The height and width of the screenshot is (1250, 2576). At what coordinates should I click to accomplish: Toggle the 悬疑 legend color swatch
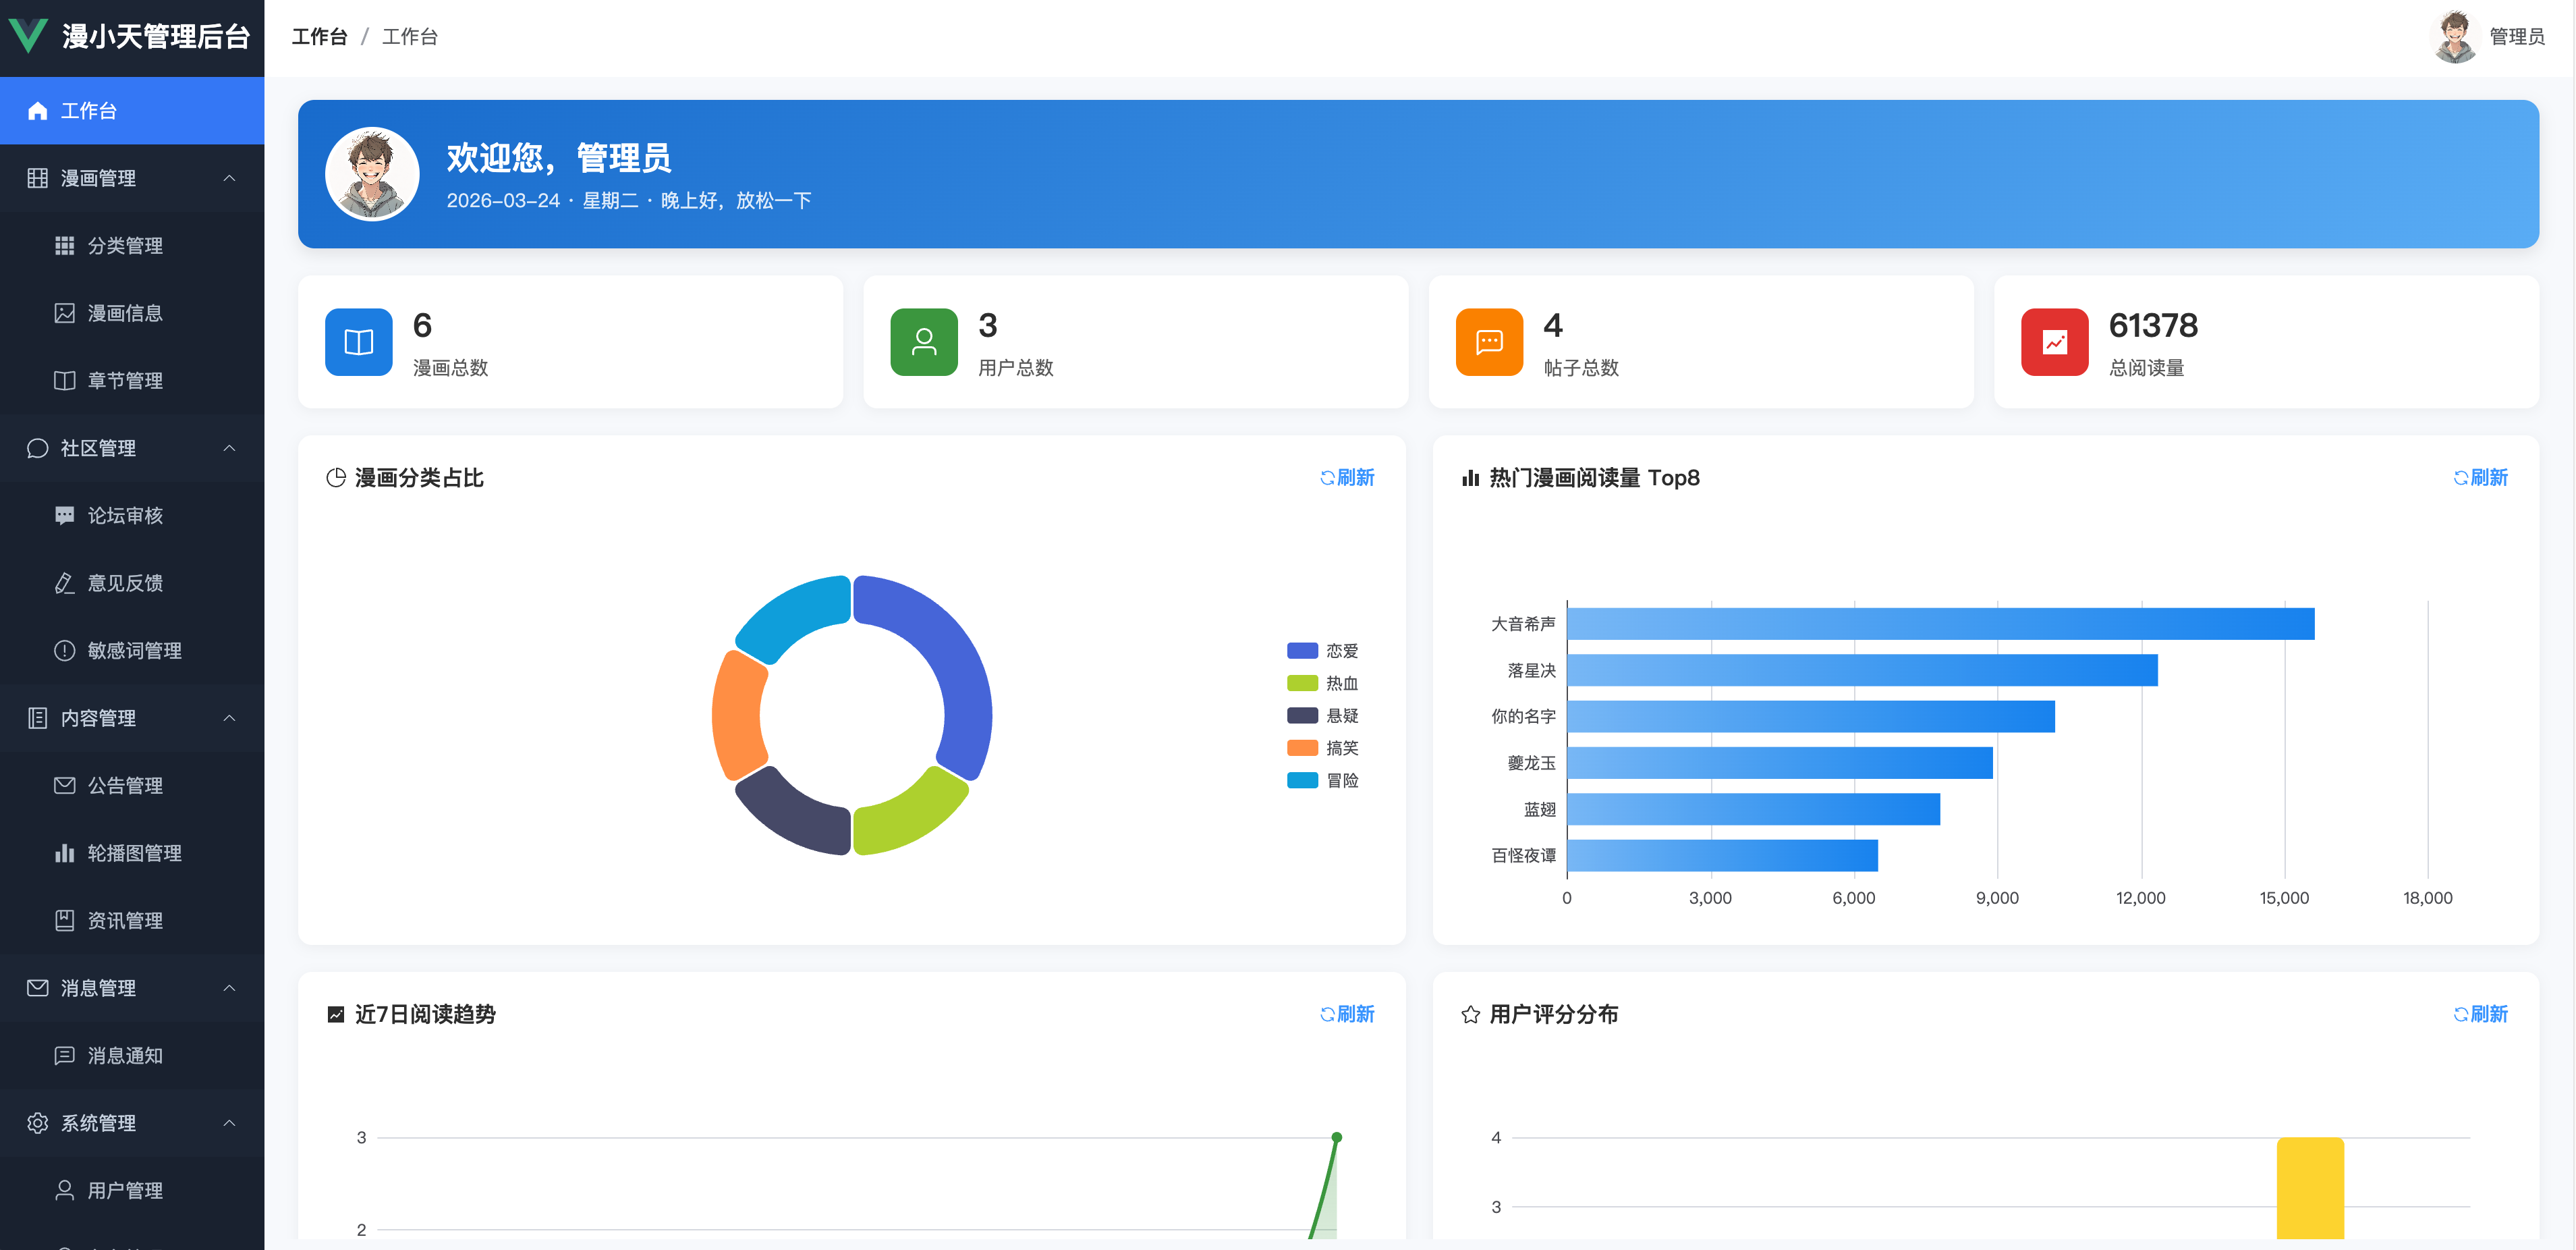click(x=1302, y=716)
